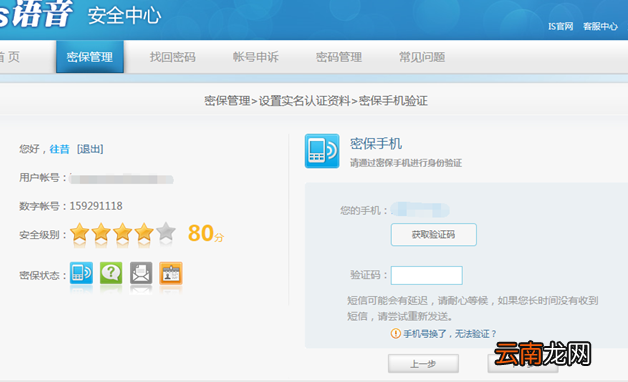The image size is (628, 382).
Task: Click the blue phone security status icon
Action: click(81, 273)
